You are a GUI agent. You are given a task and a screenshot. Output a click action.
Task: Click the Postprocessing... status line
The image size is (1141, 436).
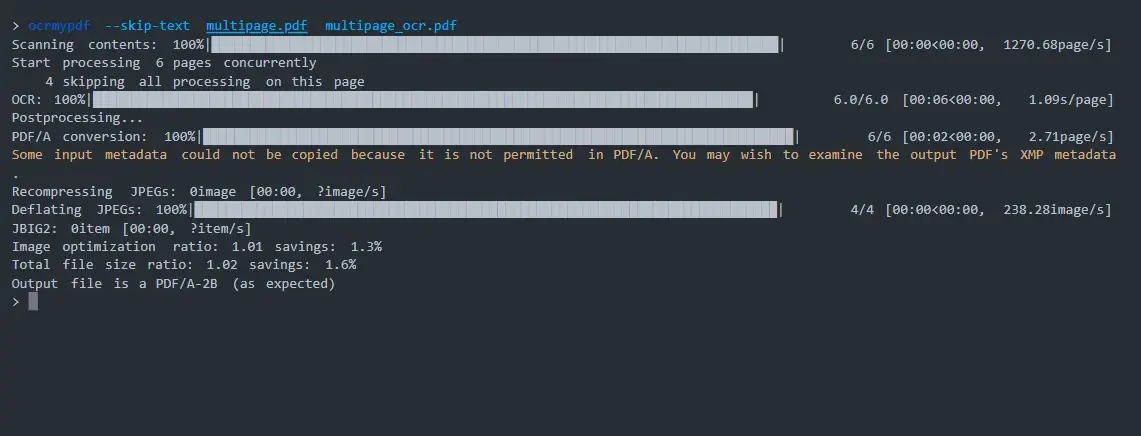click(70, 118)
